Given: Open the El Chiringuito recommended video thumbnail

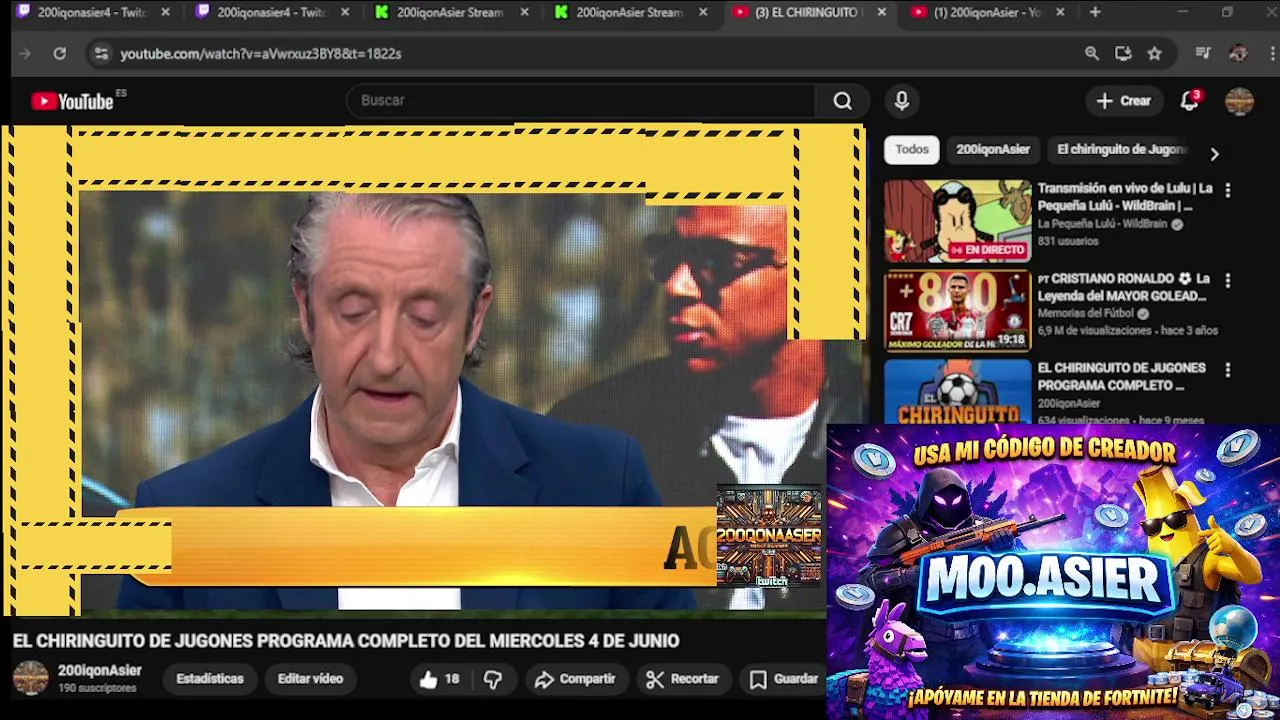Looking at the screenshot, I should click(957, 392).
